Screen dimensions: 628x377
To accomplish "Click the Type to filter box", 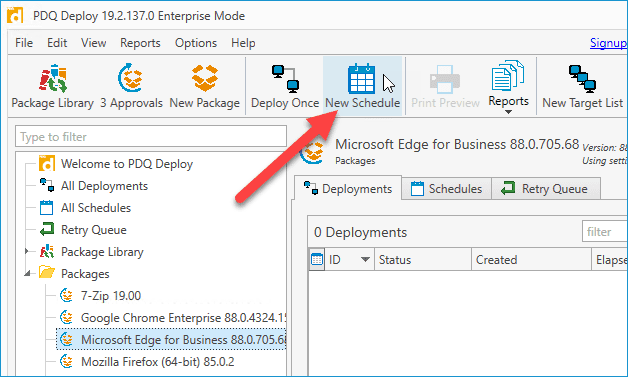I will (x=151, y=137).
